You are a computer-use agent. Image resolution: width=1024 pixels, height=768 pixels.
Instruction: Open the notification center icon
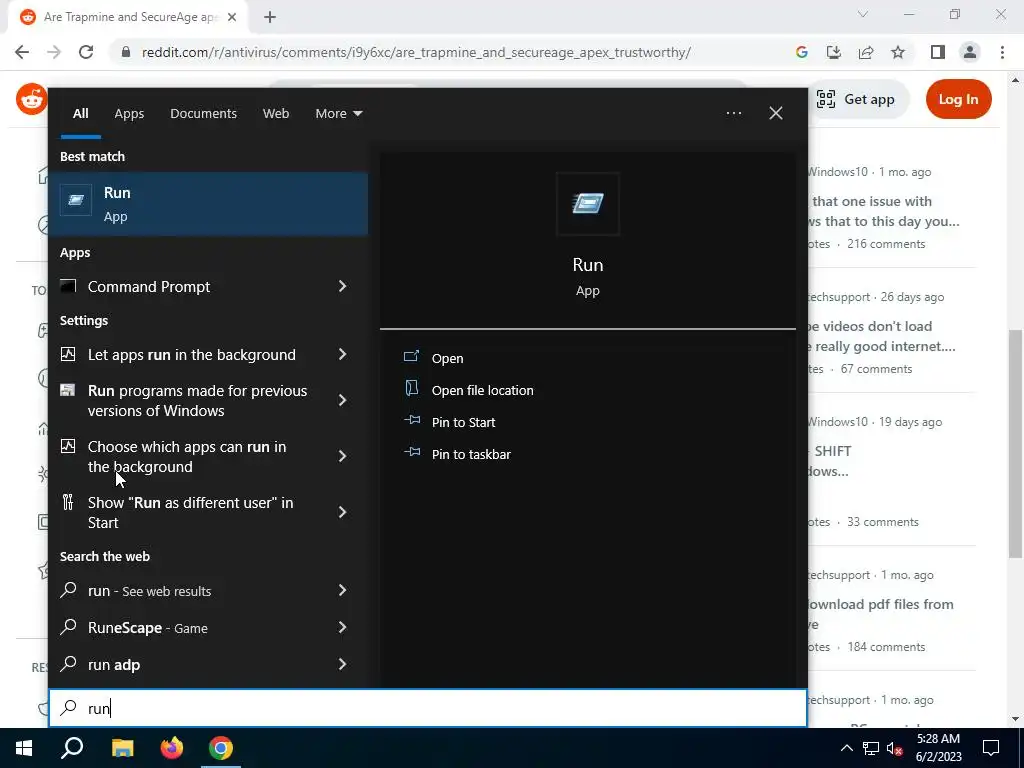click(991, 748)
